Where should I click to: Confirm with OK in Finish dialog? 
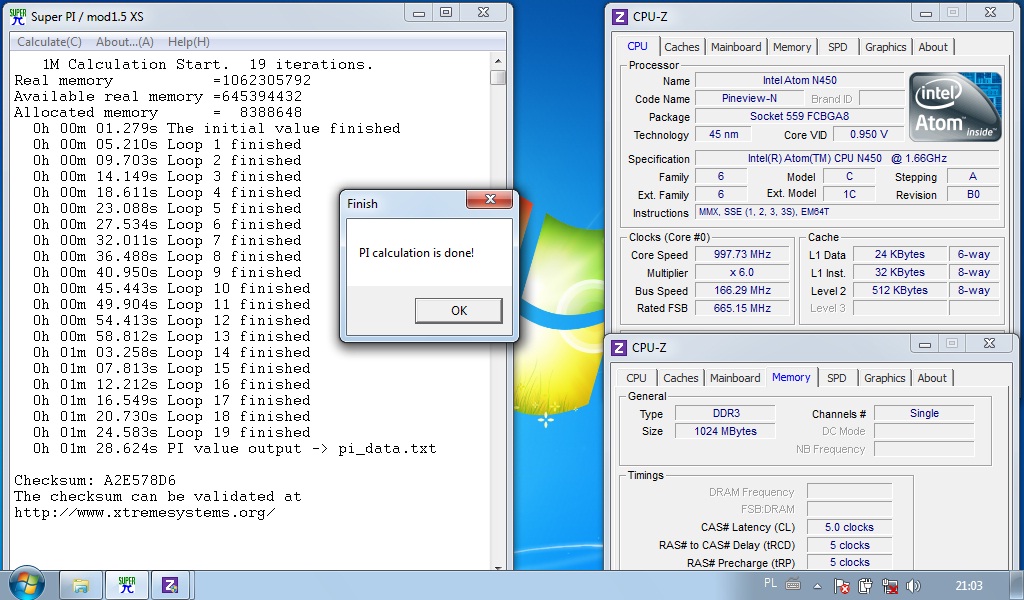458,311
